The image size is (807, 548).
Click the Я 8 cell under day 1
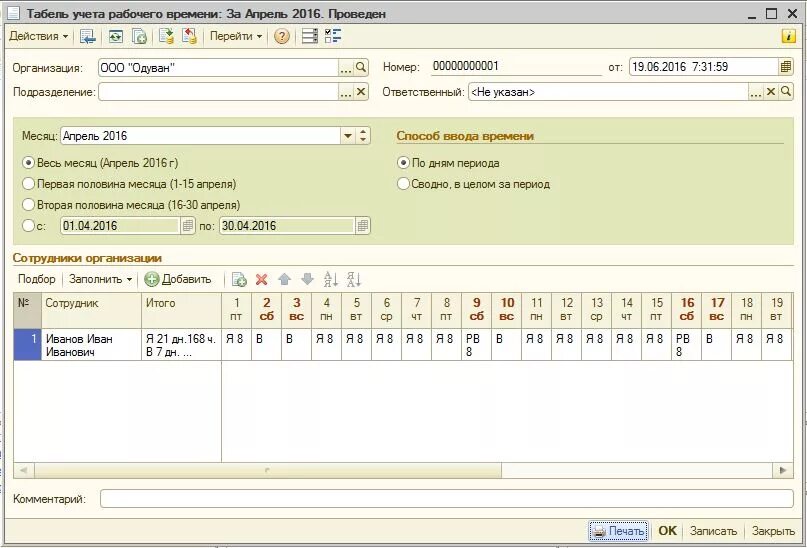pyautogui.click(x=236, y=345)
